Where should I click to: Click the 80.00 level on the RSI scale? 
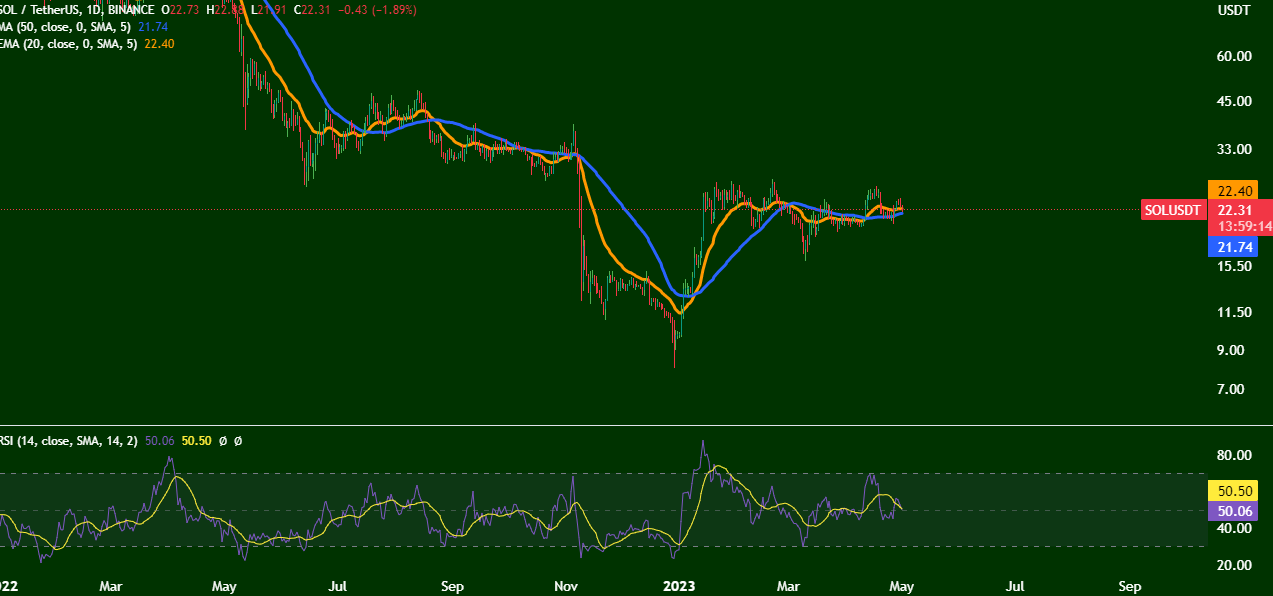tap(1235, 455)
